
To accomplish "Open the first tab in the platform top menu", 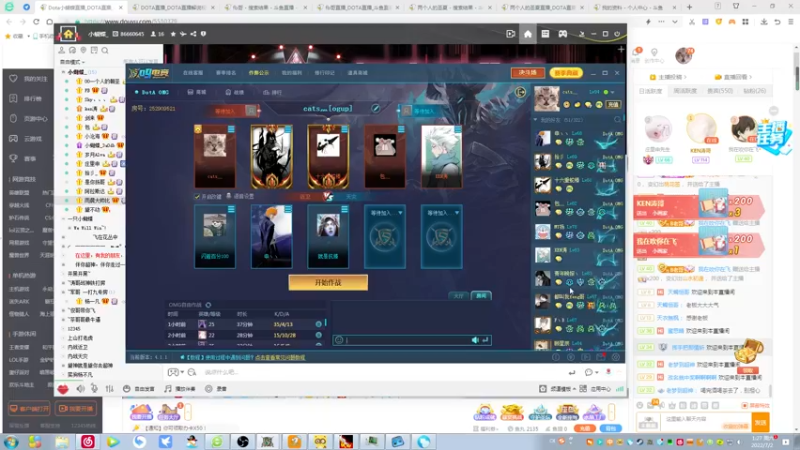I will click(x=193, y=73).
